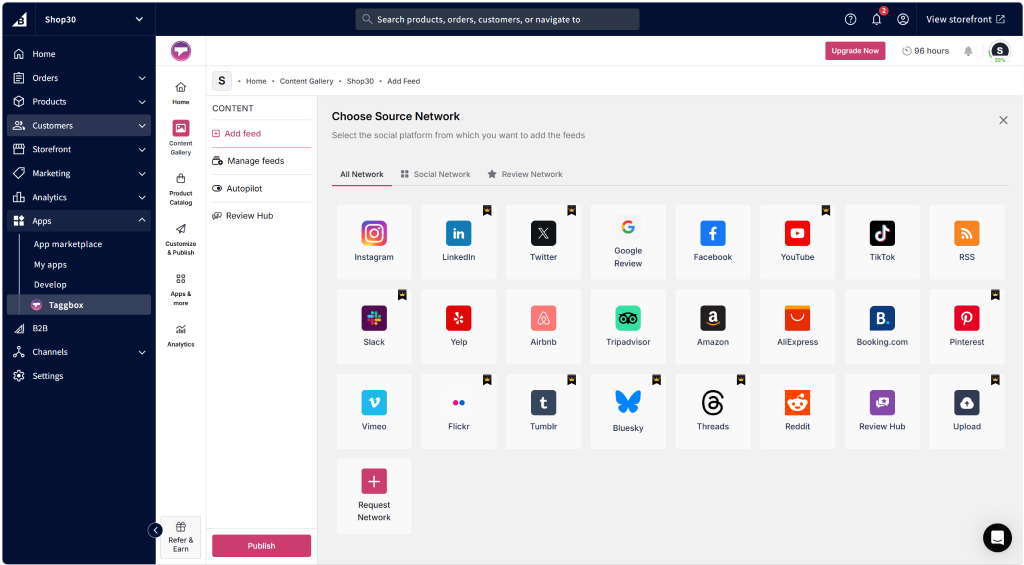
Task: Expand the BigCommerce Analytics menu
Action: (x=78, y=197)
